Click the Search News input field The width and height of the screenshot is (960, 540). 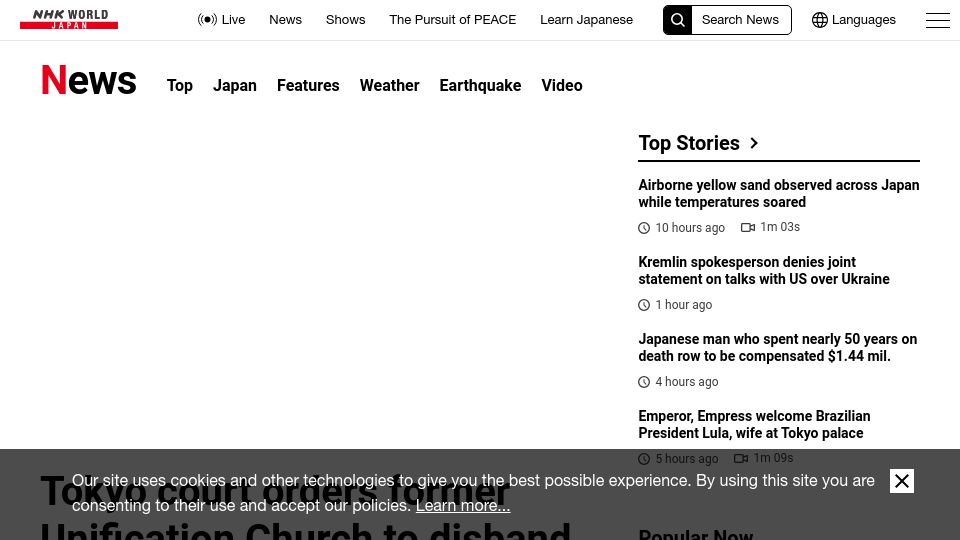coord(741,20)
